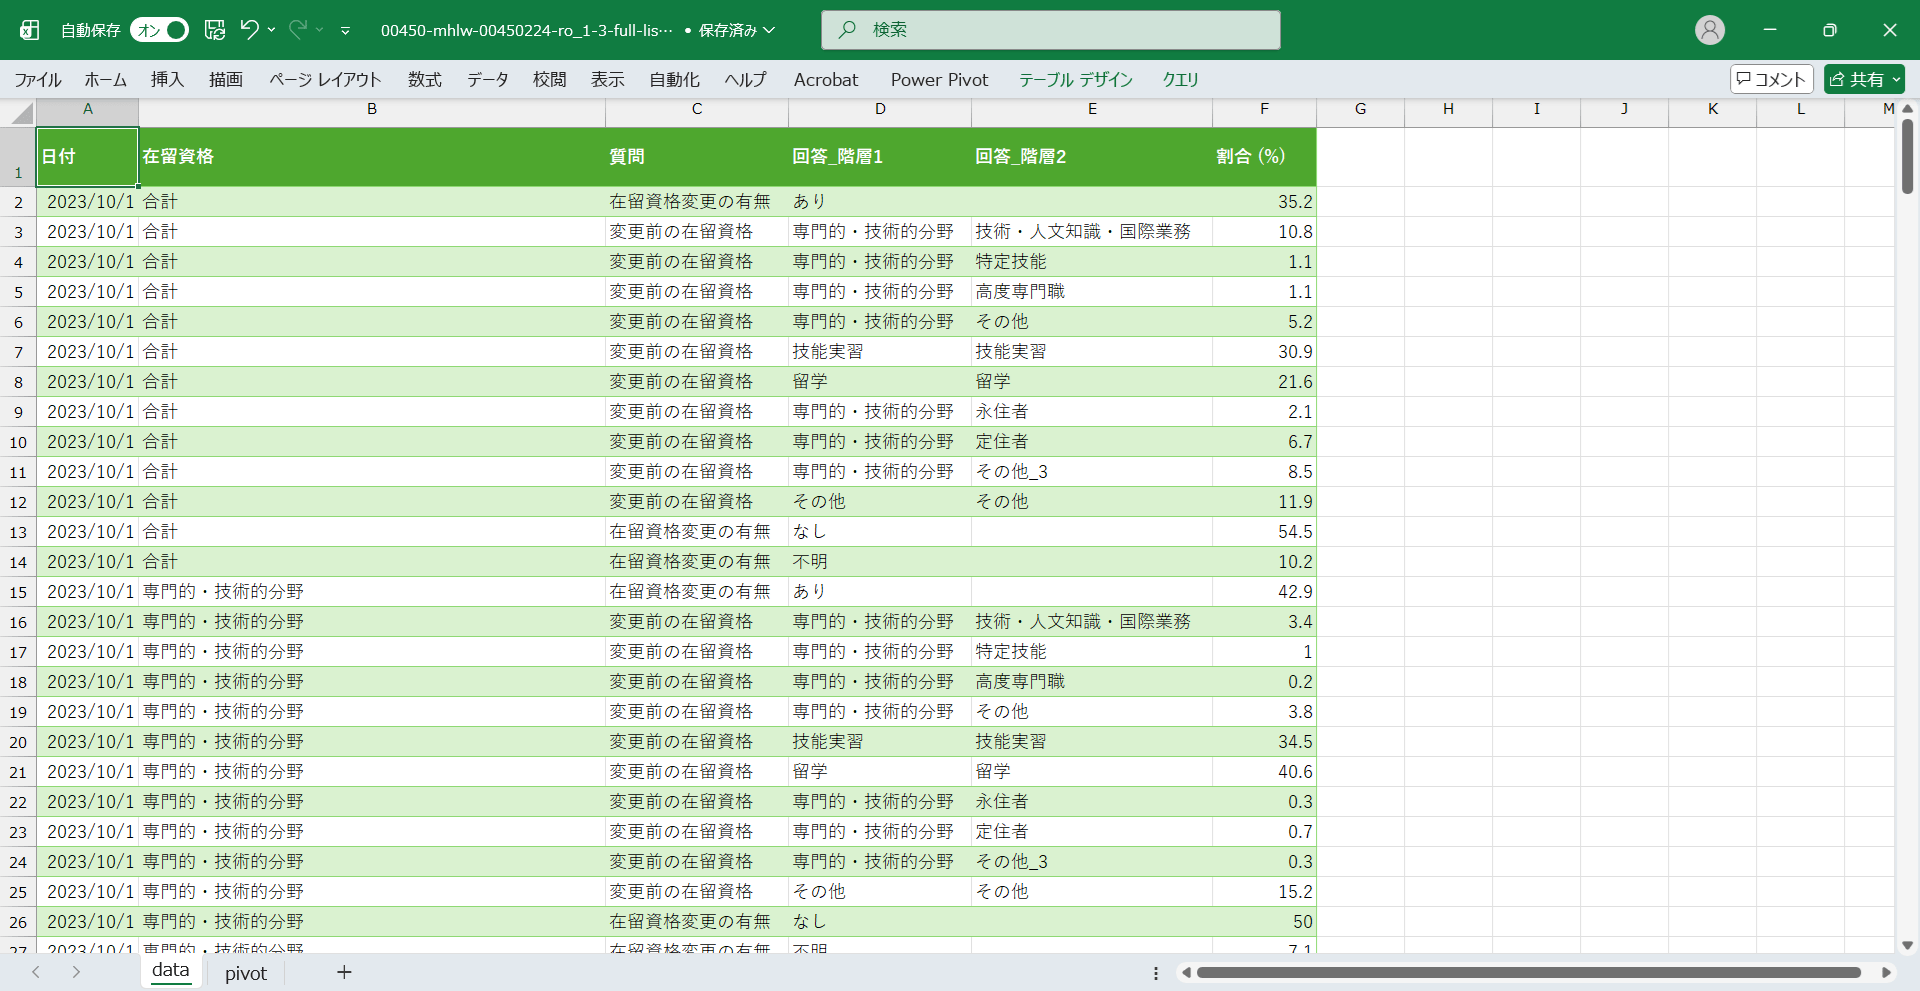
Task: Click the vertical scrollbar down arrow
Action: [1907, 945]
